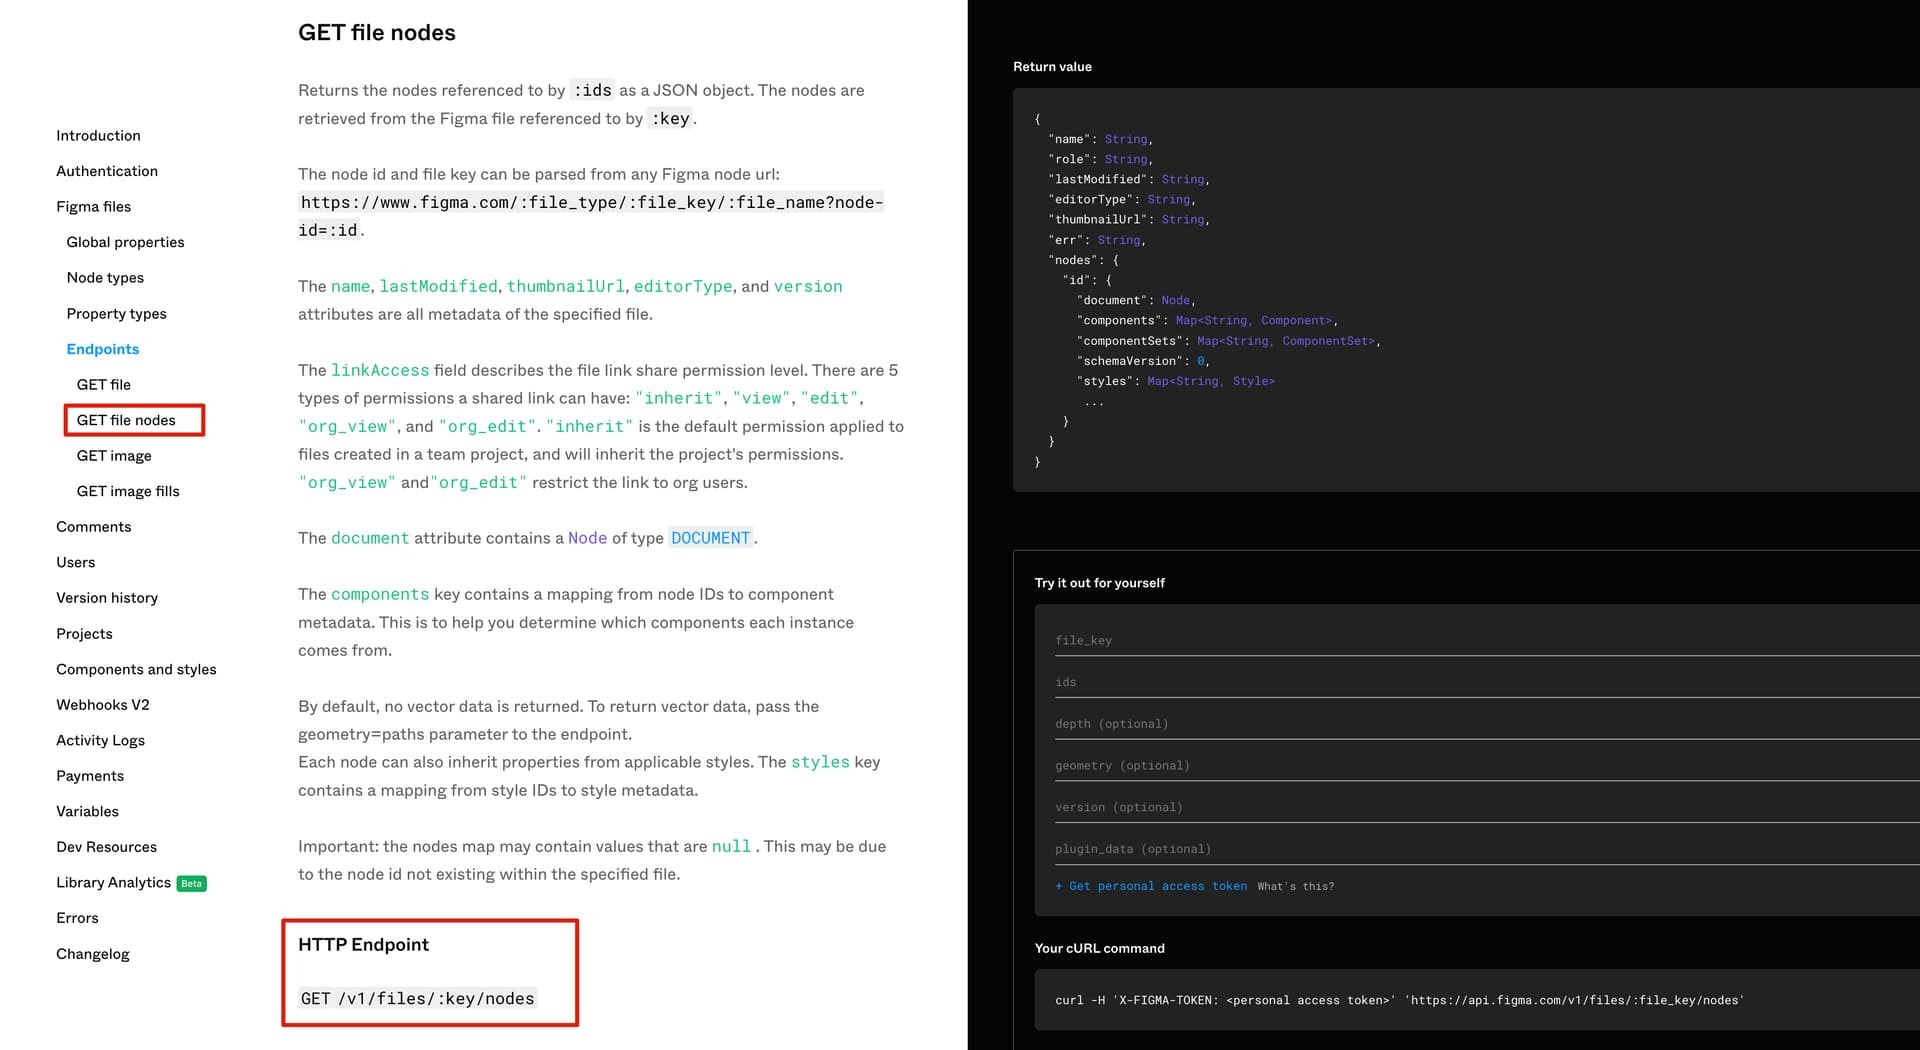Open GET image fills sidebar entry
The height and width of the screenshot is (1050, 1920).
[x=128, y=491]
